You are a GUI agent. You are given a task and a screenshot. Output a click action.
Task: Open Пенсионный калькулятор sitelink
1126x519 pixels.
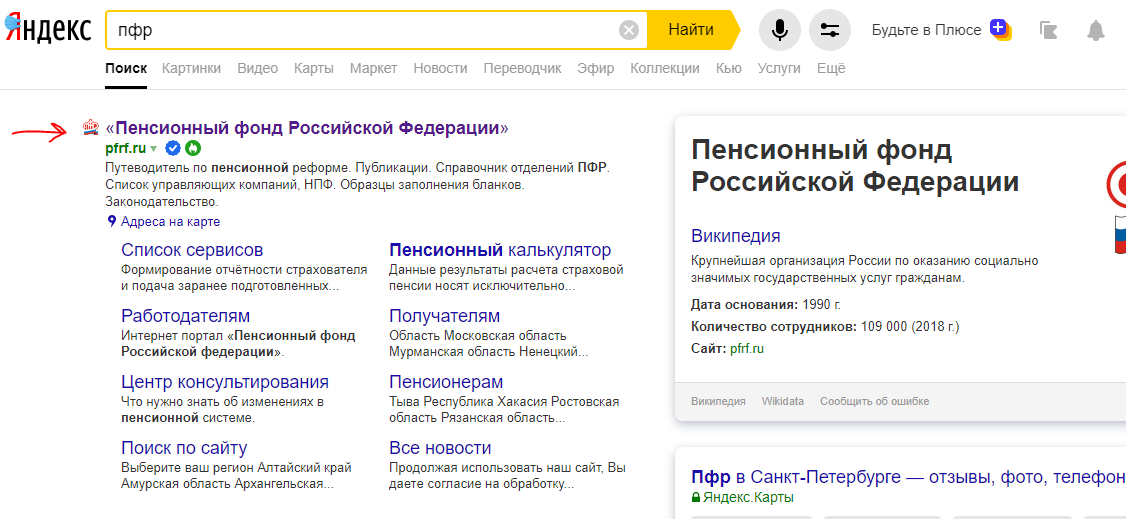pos(500,250)
